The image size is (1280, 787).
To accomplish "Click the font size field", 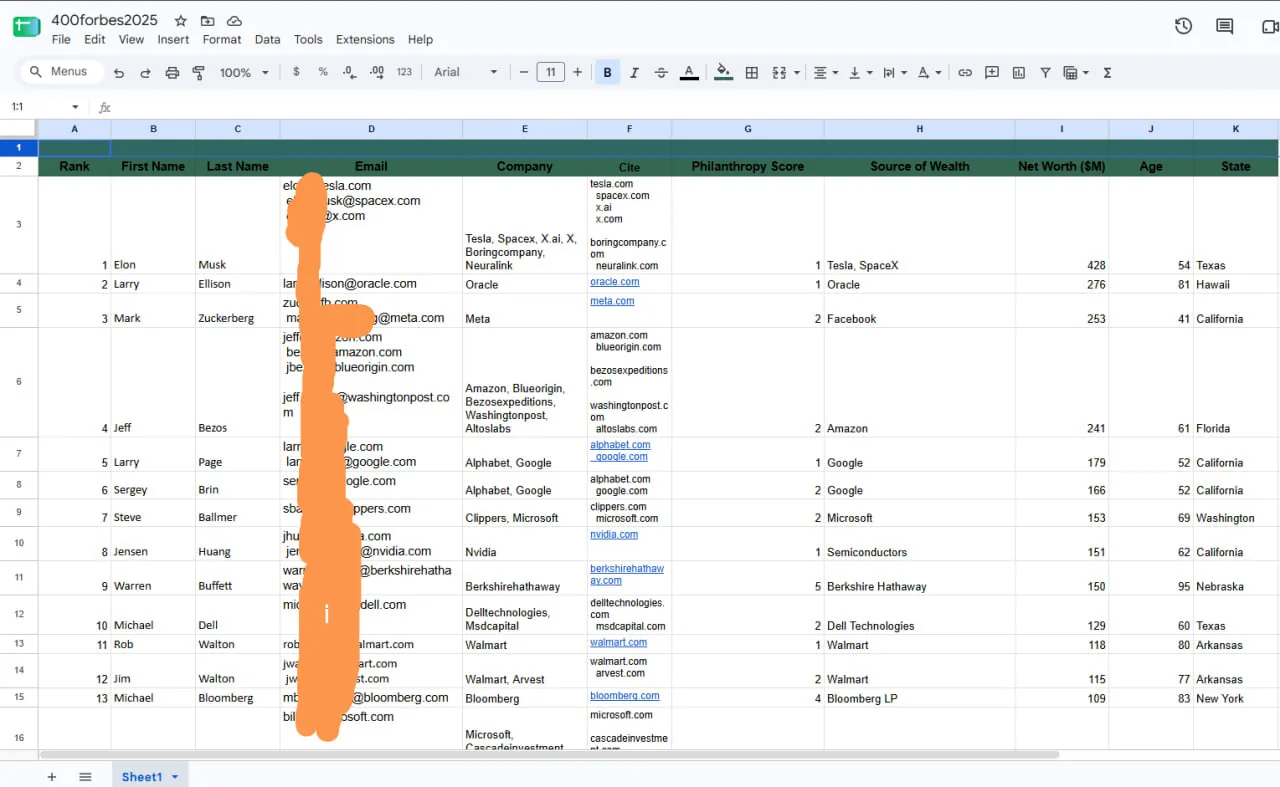I will click(x=550, y=72).
